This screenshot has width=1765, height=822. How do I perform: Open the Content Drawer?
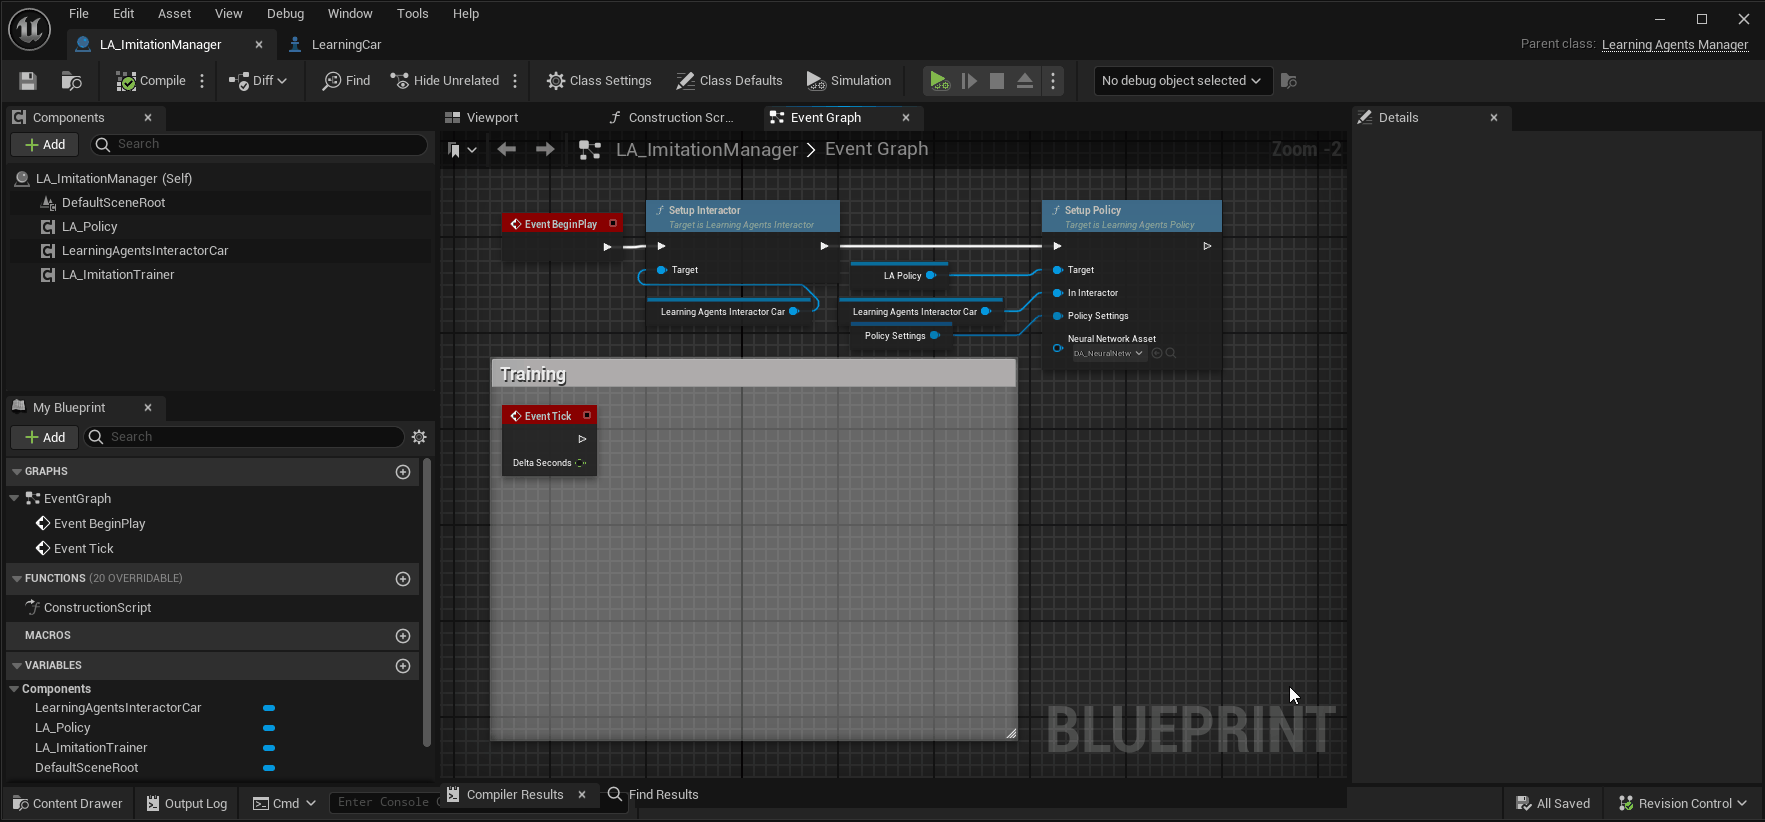click(x=67, y=804)
